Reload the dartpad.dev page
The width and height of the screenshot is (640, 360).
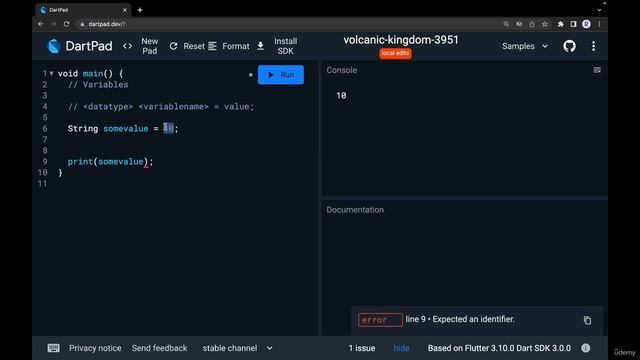coord(67,24)
